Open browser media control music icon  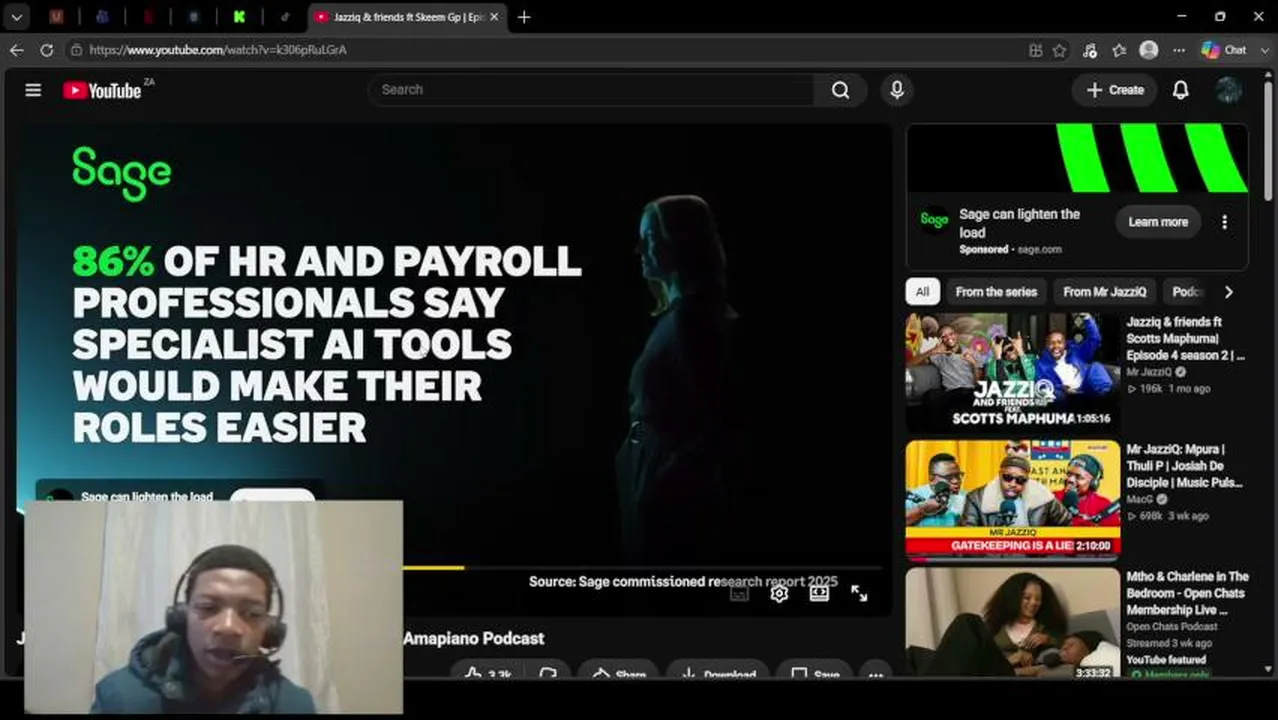click(x=1090, y=50)
